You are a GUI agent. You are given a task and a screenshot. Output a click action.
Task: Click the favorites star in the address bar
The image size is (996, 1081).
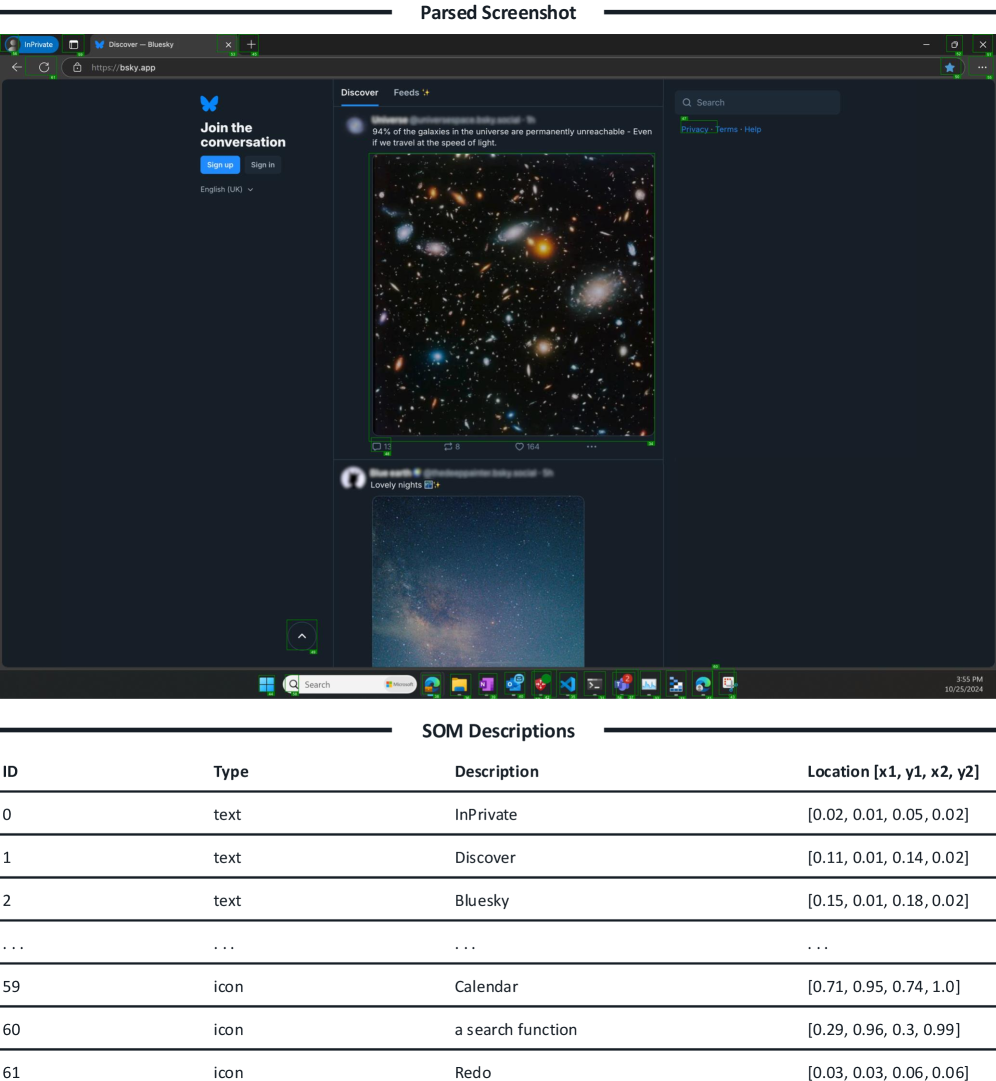click(949, 67)
